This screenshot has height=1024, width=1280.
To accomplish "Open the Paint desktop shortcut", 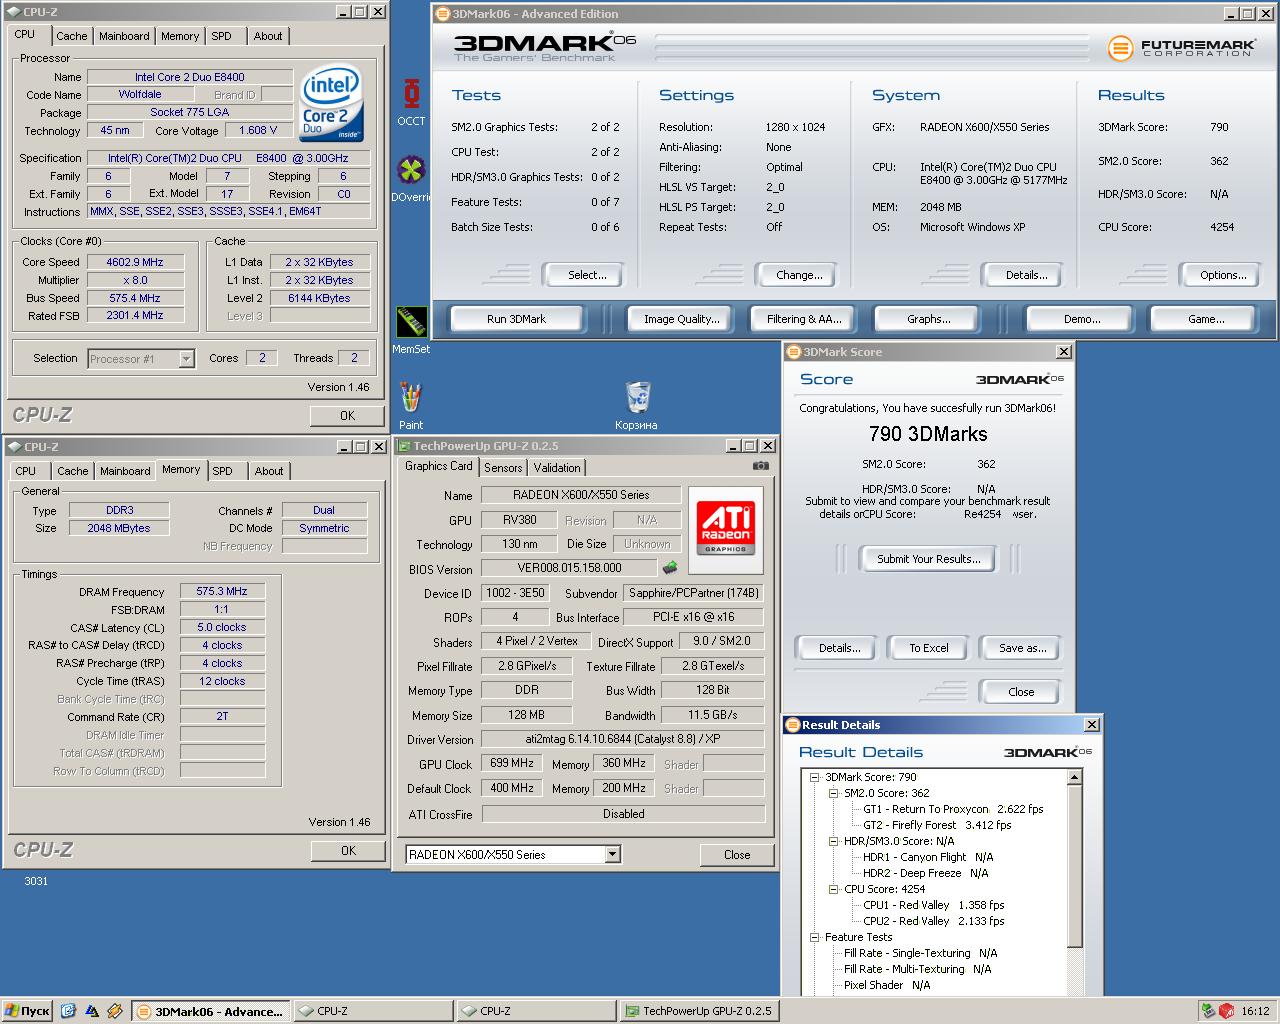I will (x=411, y=406).
